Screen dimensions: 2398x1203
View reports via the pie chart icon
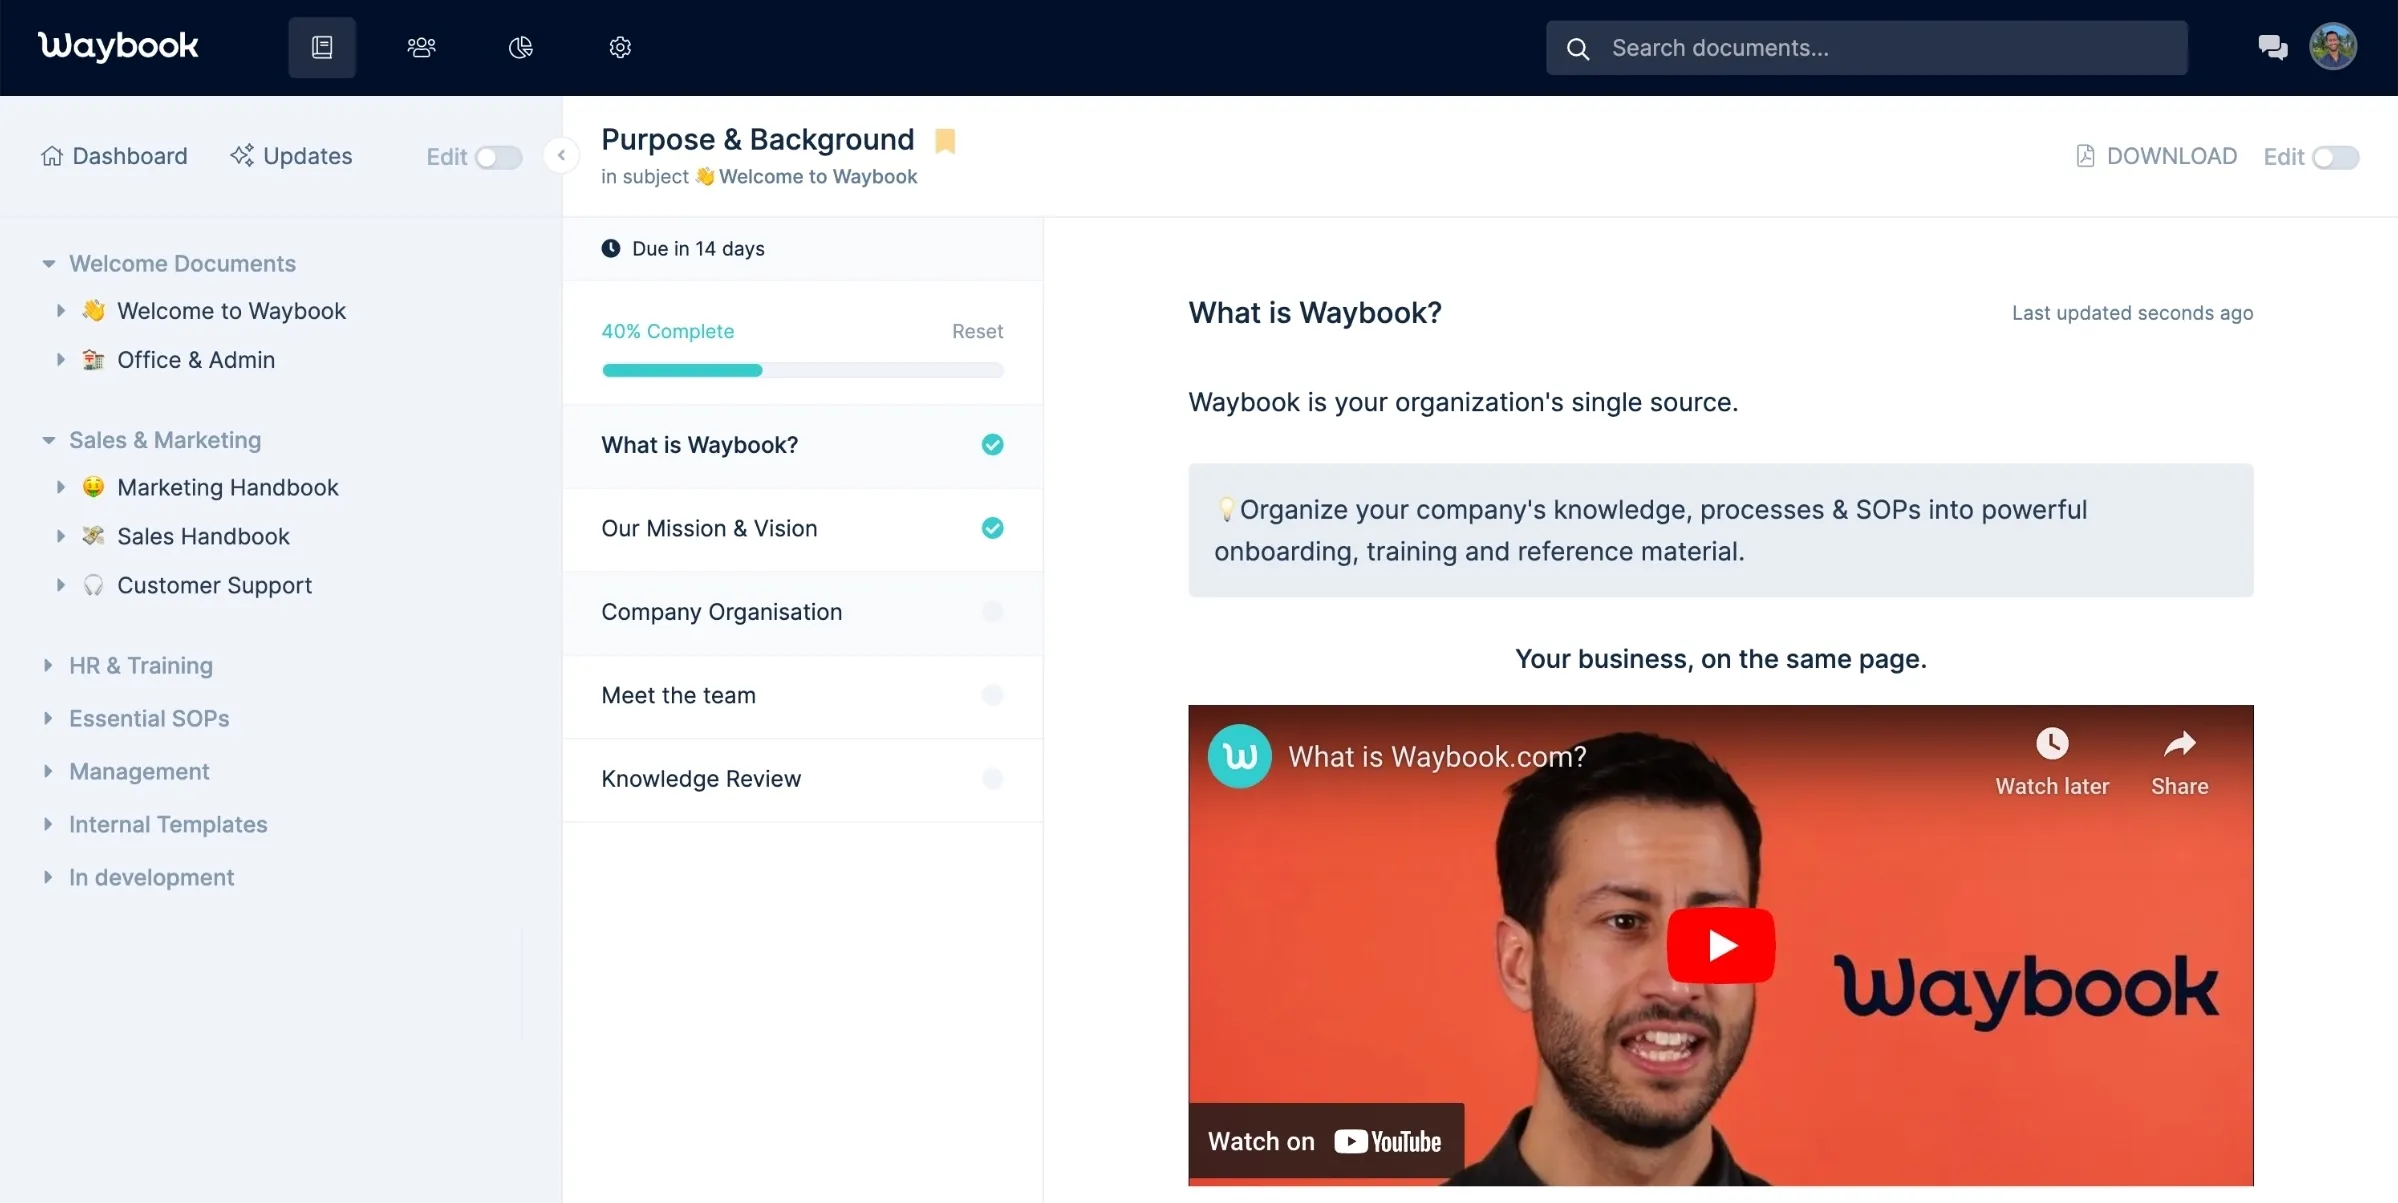(x=520, y=47)
